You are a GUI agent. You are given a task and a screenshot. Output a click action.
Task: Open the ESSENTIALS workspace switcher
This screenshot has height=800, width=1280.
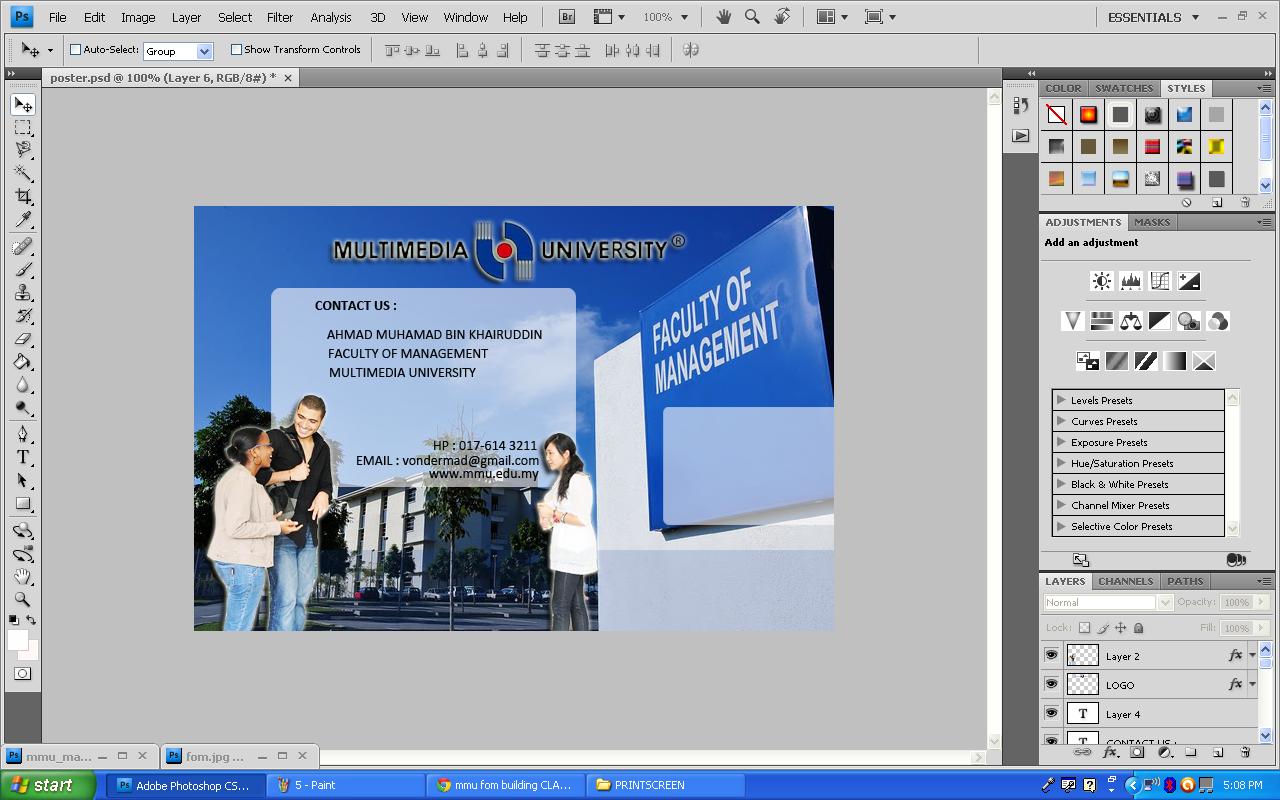pyautogui.click(x=1153, y=17)
